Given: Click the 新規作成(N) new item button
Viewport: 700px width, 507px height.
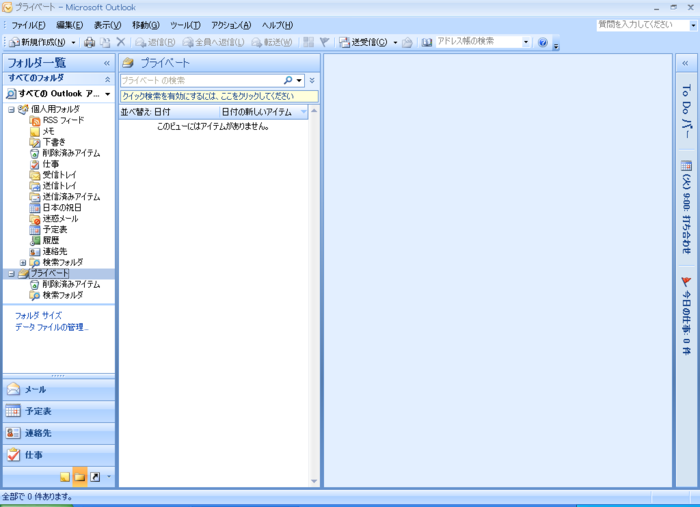Looking at the screenshot, I should (37, 42).
